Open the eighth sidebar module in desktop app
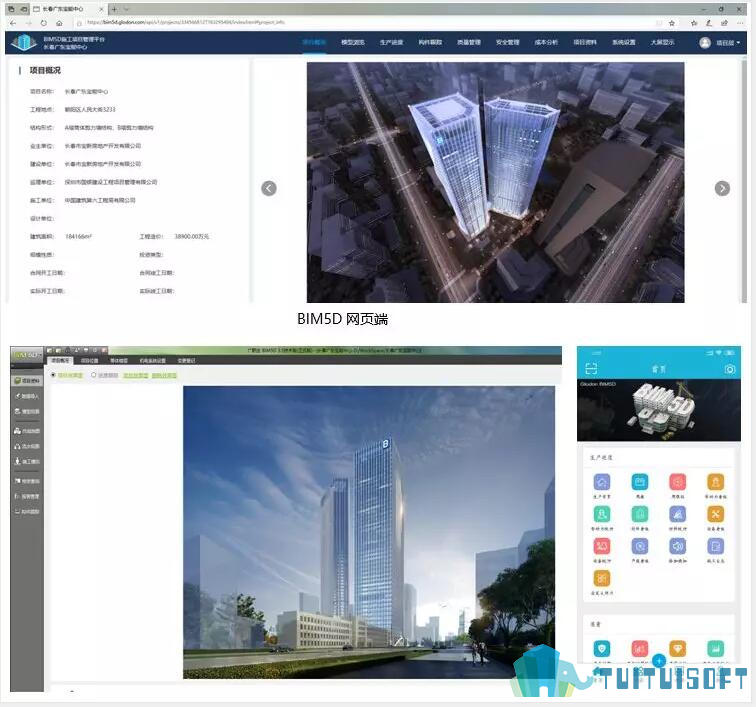The height and width of the screenshot is (707, 756). coord(27,496)
